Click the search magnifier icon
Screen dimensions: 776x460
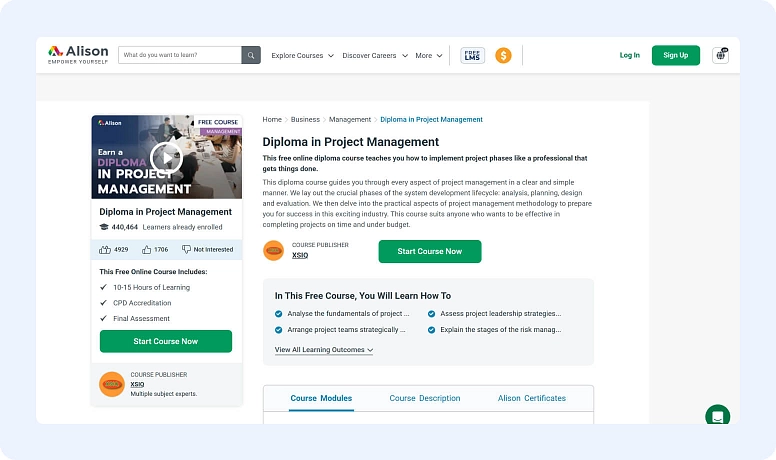pos(251,55)
